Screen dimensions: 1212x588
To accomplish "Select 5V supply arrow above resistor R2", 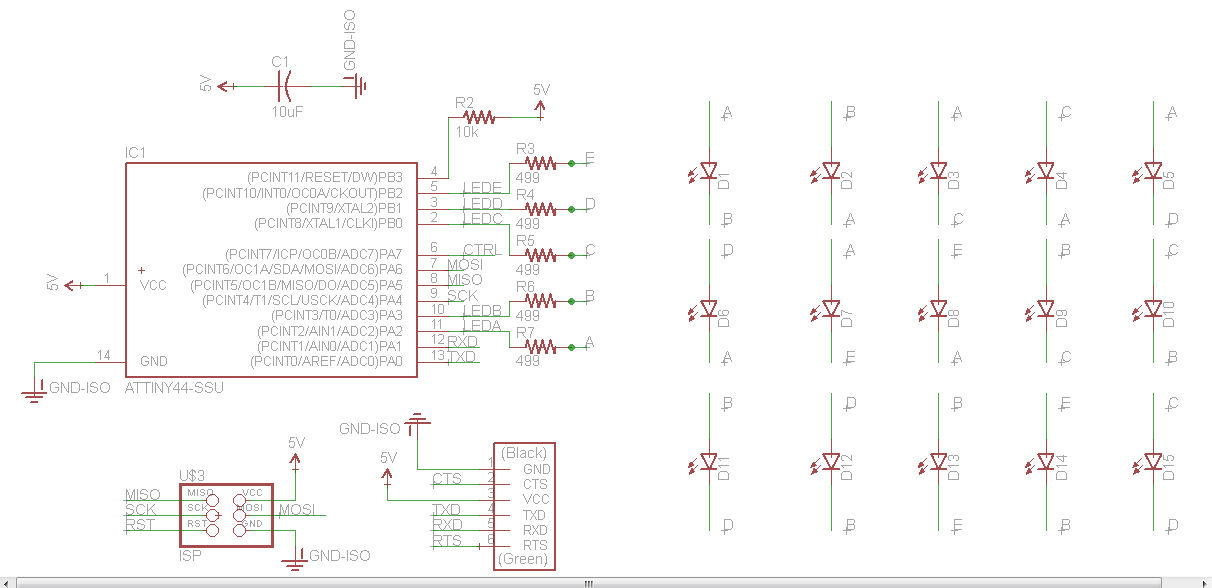I will 541,109.
